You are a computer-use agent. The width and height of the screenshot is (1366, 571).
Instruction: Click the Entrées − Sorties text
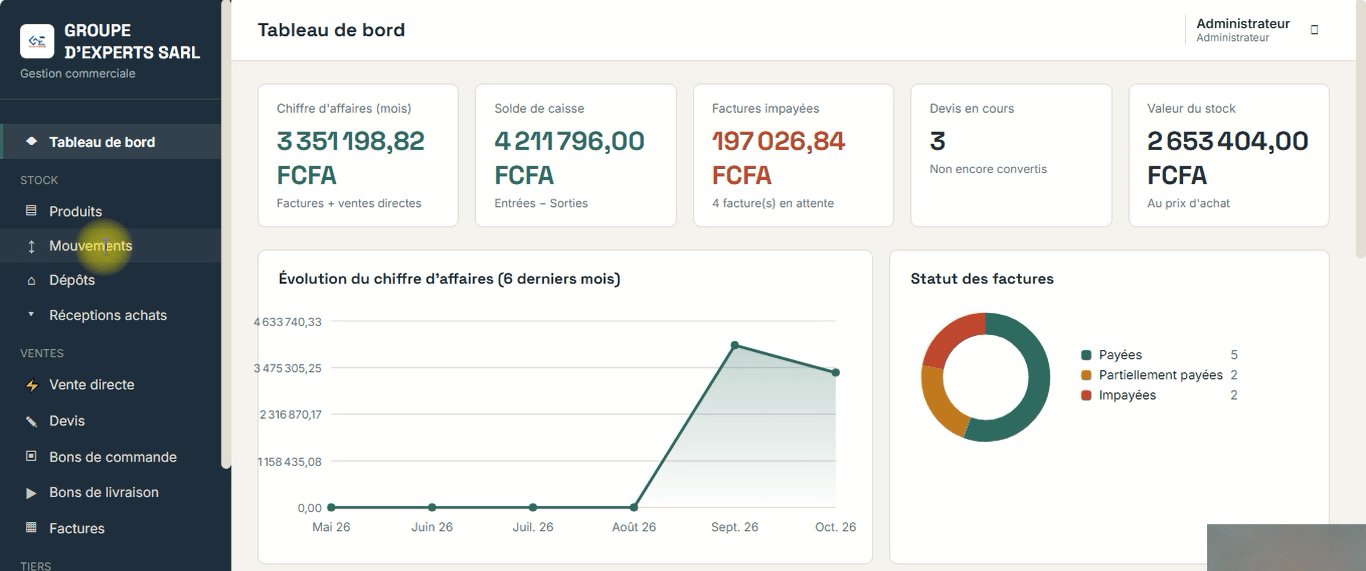click(x=541, y=203)
